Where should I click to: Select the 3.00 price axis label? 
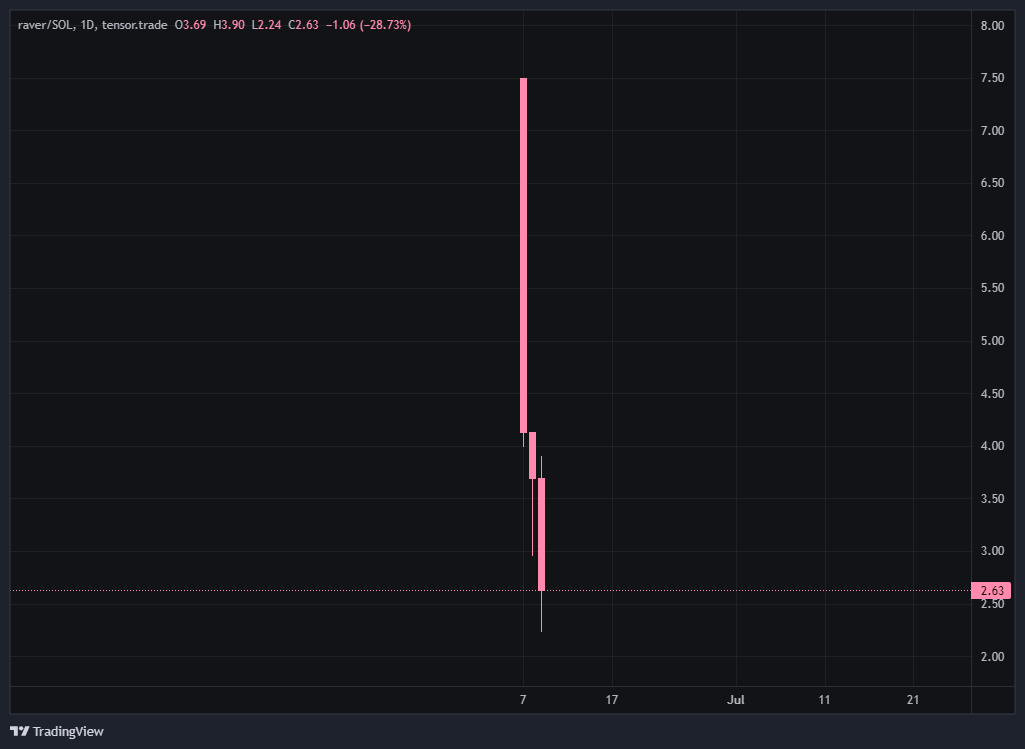(x=992, y=551)
